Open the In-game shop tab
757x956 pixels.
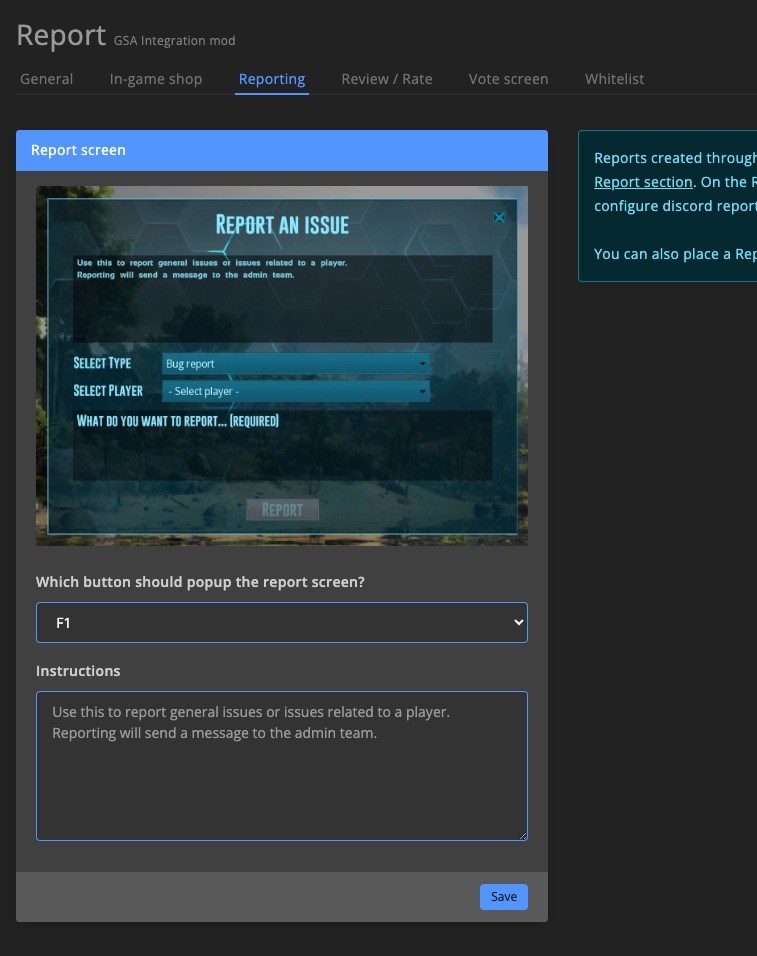[x=155, y=79]
